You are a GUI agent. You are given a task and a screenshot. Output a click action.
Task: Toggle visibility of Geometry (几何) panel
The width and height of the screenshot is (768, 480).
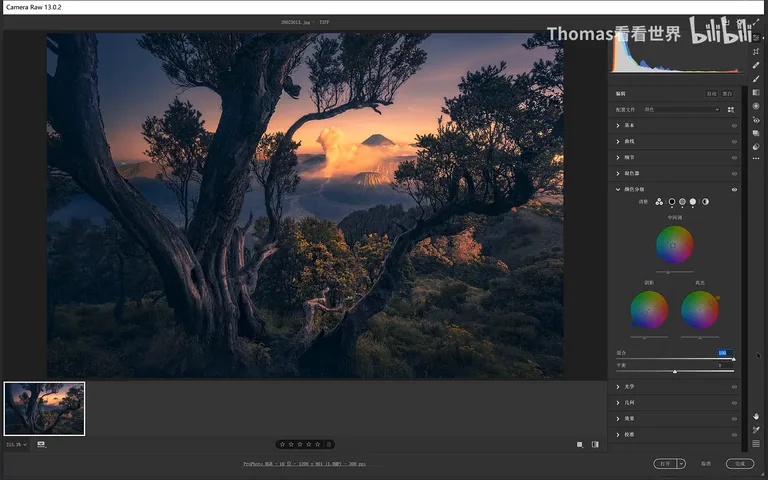734,403
